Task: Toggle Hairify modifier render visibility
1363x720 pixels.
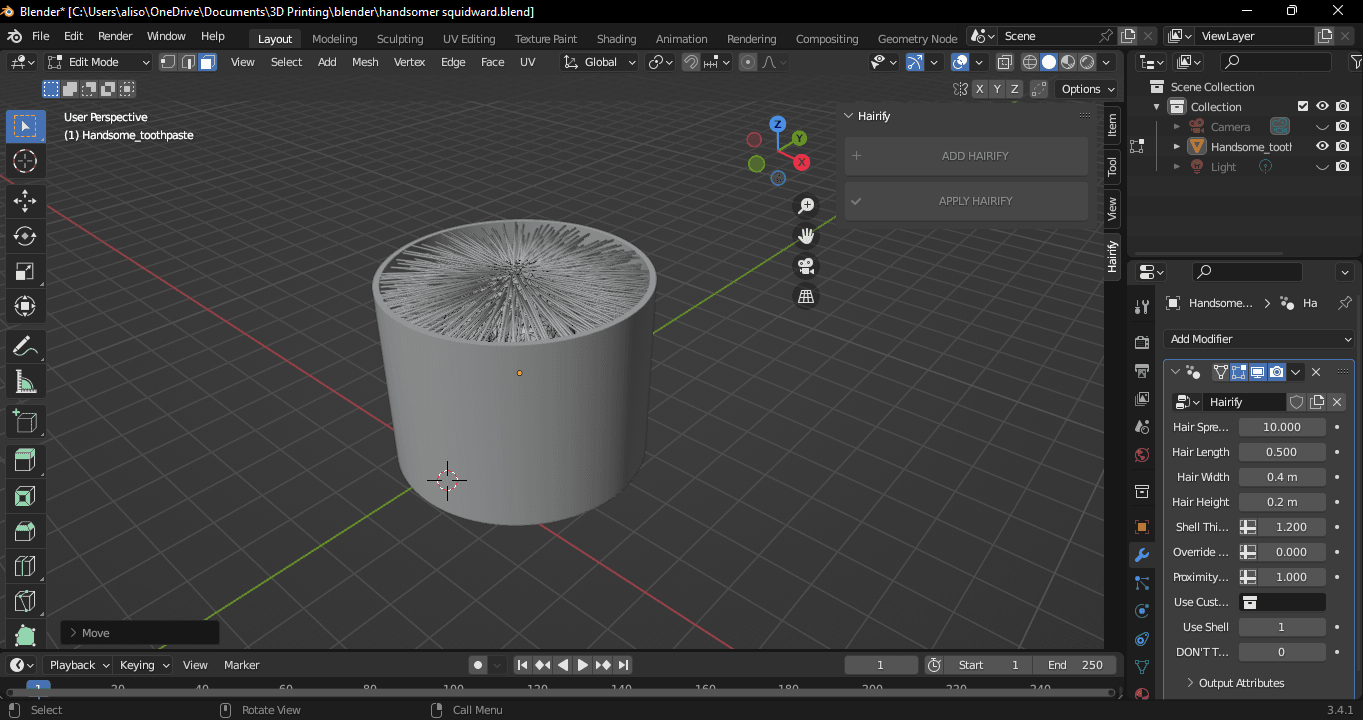Action: pyautogui.click(x=1277, y=372)
